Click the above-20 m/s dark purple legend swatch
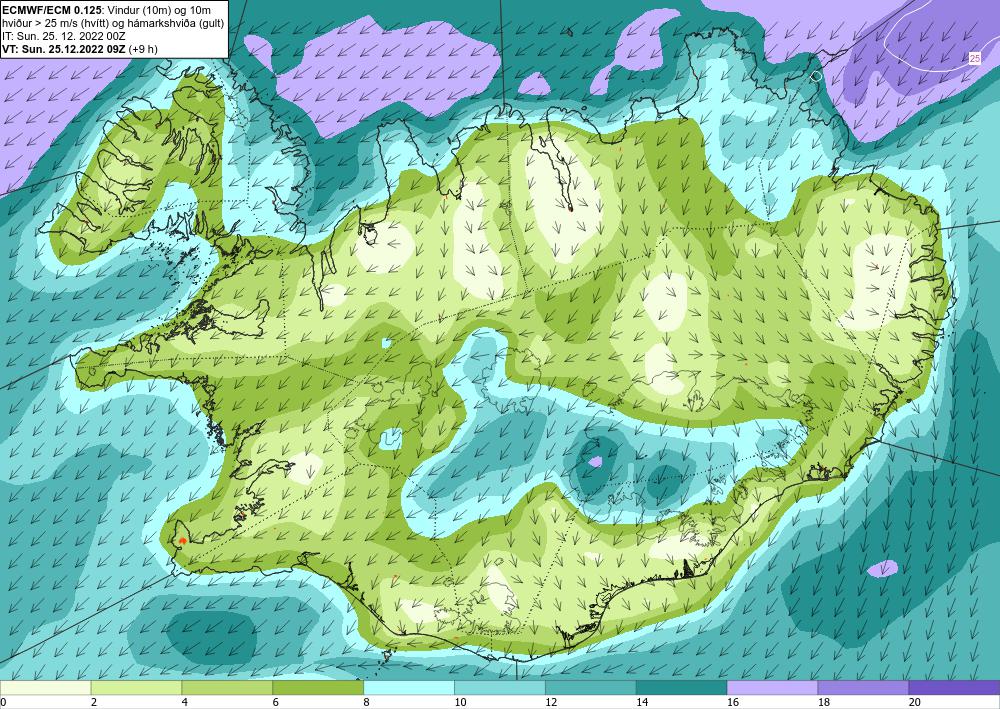Image resolution: width=1000 pixels, height=709 pixels. click(955, 688)
